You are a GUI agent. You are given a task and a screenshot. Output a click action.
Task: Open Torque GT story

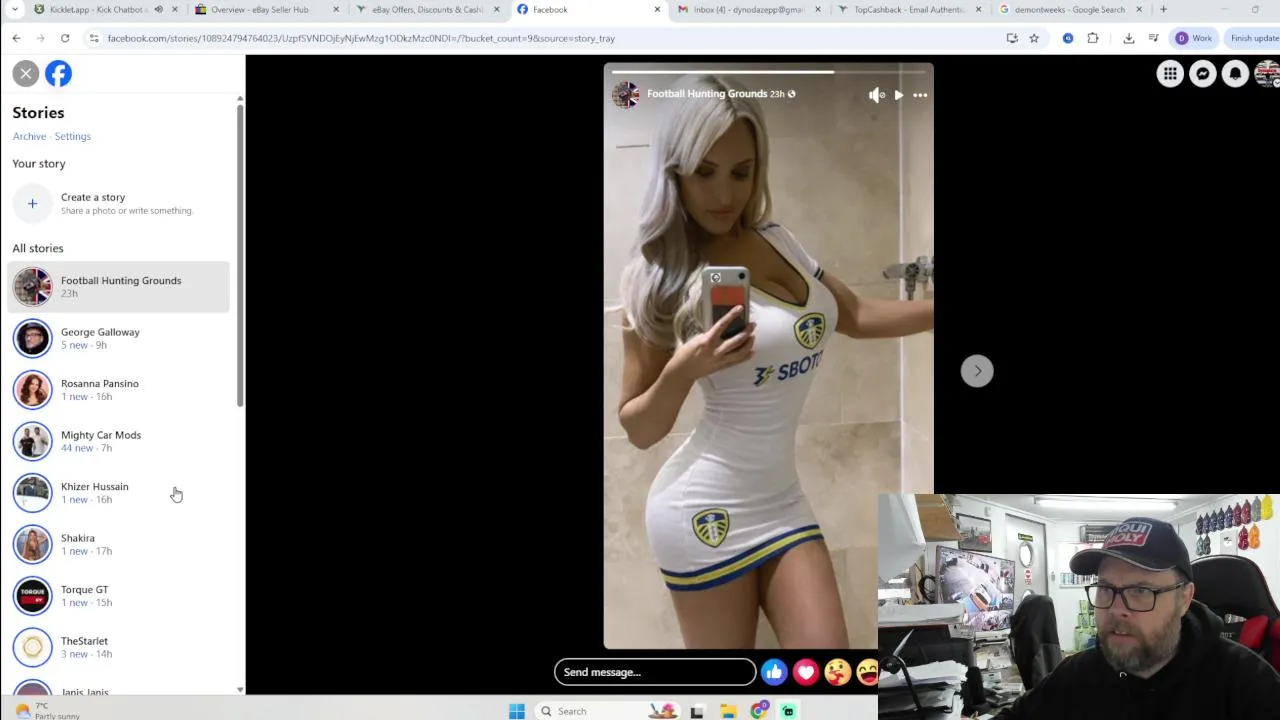coord(118,596)
